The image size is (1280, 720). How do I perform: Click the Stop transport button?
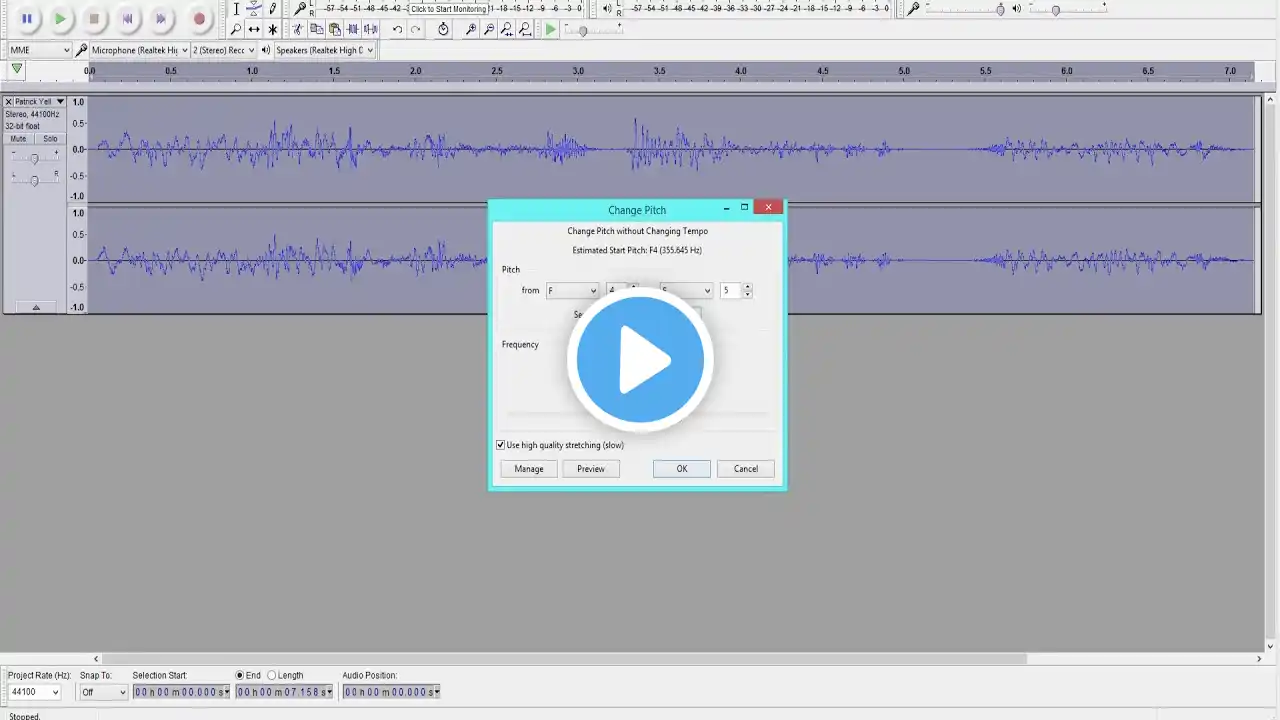click(94, 18)
